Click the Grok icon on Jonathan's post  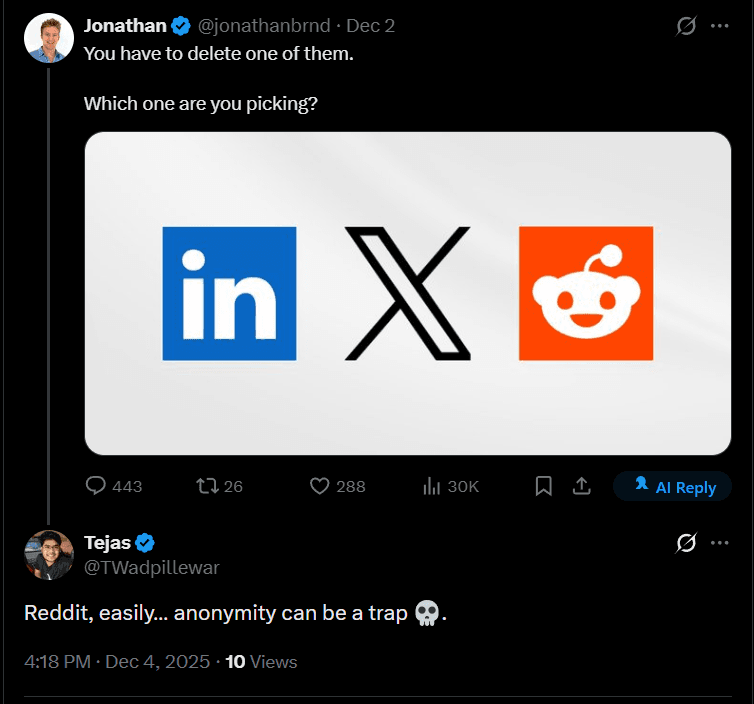pos(686,27)
